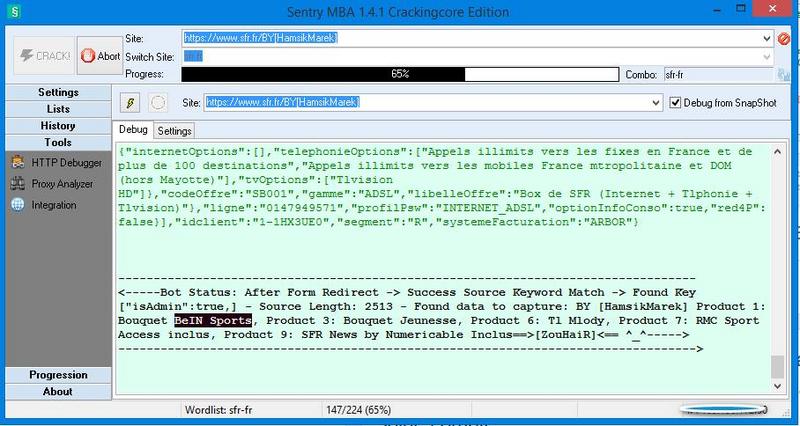The height and width of the screenshot is (426, 800).
Task: Click the lightning bolt debugger start icon
Action: pyautogui.click(x=130, y=103)
